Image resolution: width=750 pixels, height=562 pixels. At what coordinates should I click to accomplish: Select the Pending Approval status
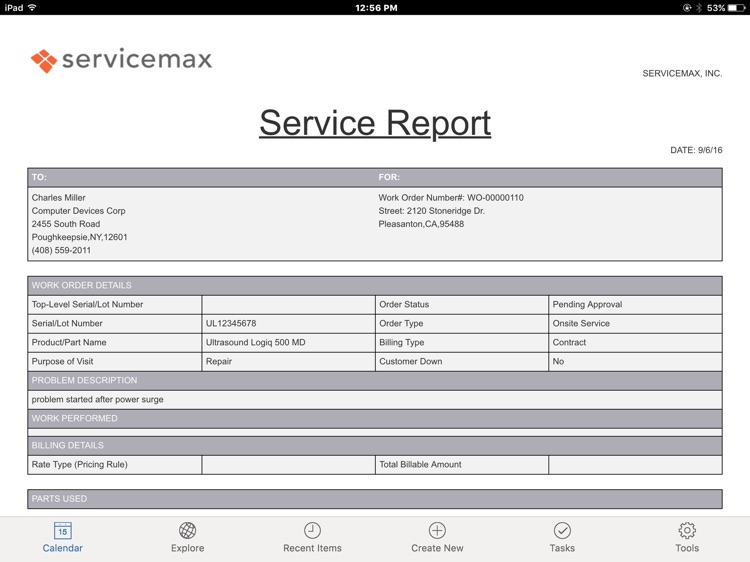[x=587, y=304]
